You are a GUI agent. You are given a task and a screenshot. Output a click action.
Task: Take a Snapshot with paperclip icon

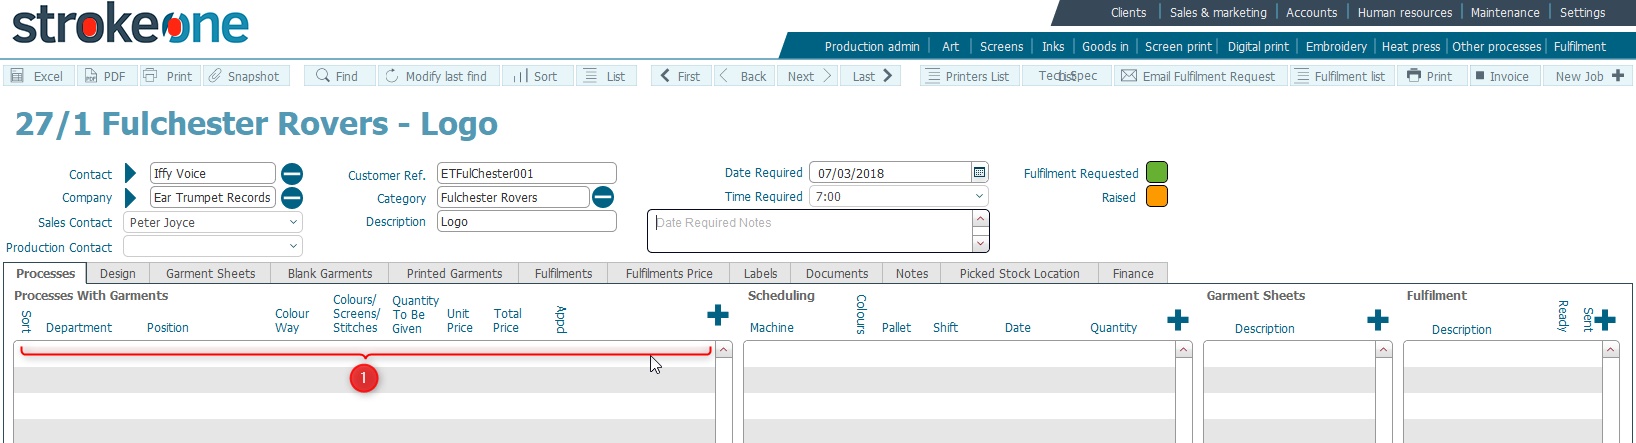pos(215,76)
